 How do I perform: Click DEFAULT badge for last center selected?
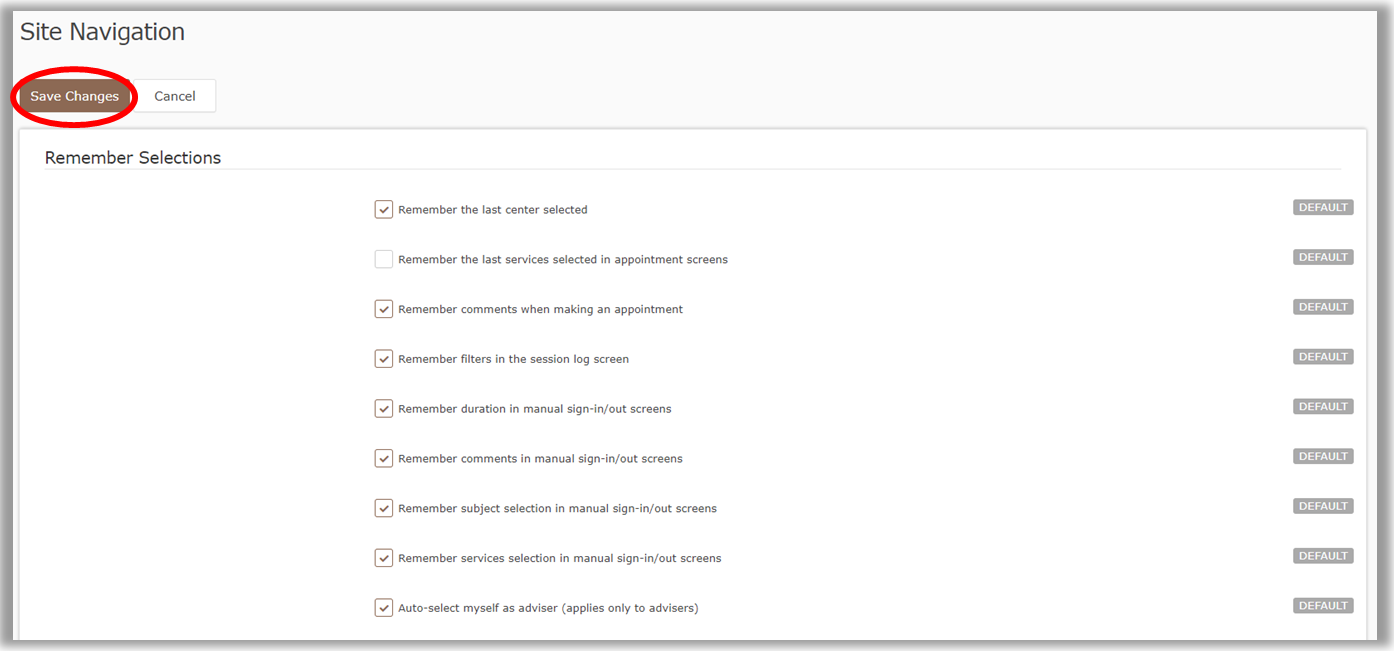pyautogui.click(x=1323, y=208)
